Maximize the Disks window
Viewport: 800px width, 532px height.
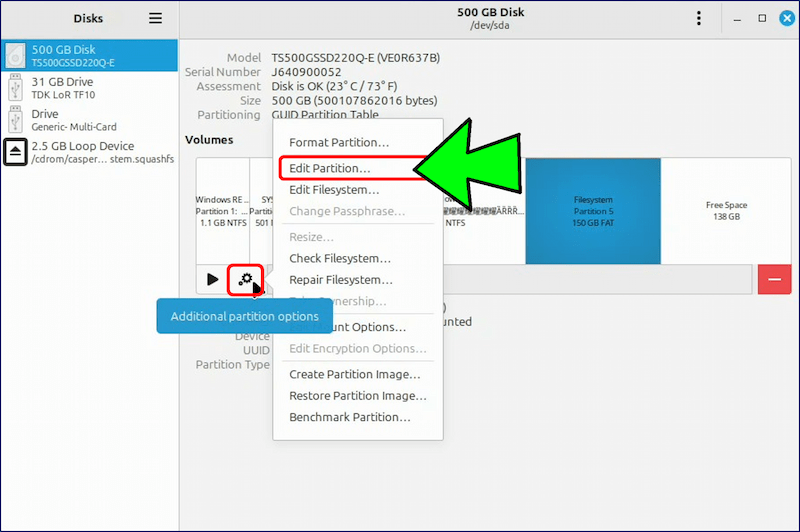(x=762, y=18)
